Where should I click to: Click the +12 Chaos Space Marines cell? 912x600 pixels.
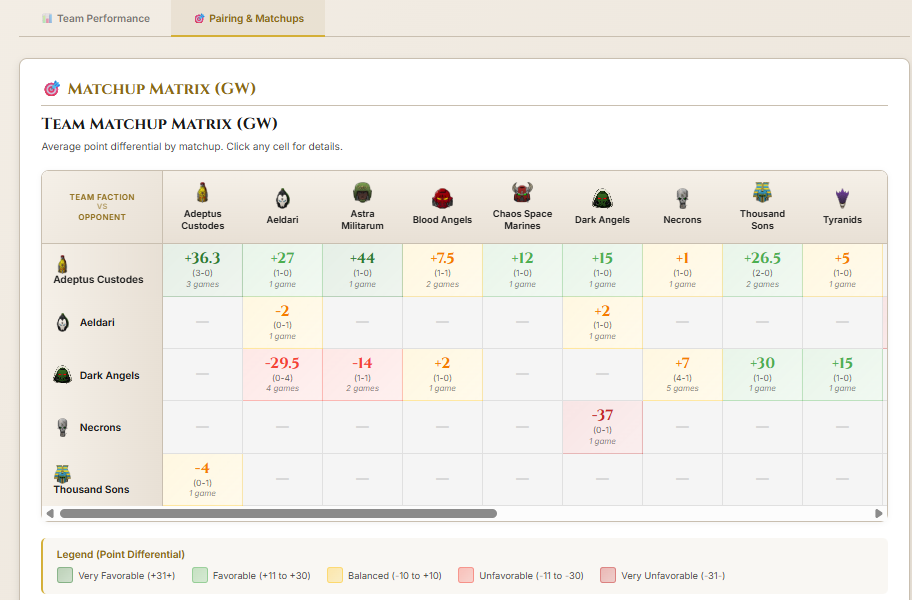click(x=522, y=270)
